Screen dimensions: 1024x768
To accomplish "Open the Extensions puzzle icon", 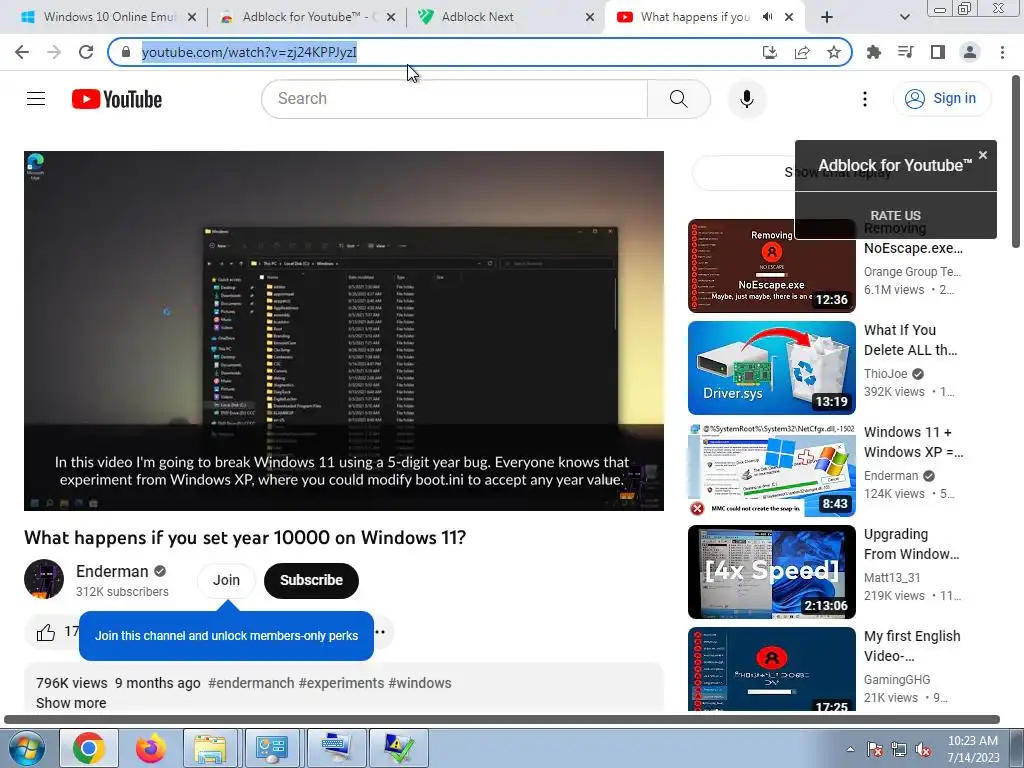I will pos(874,52).
